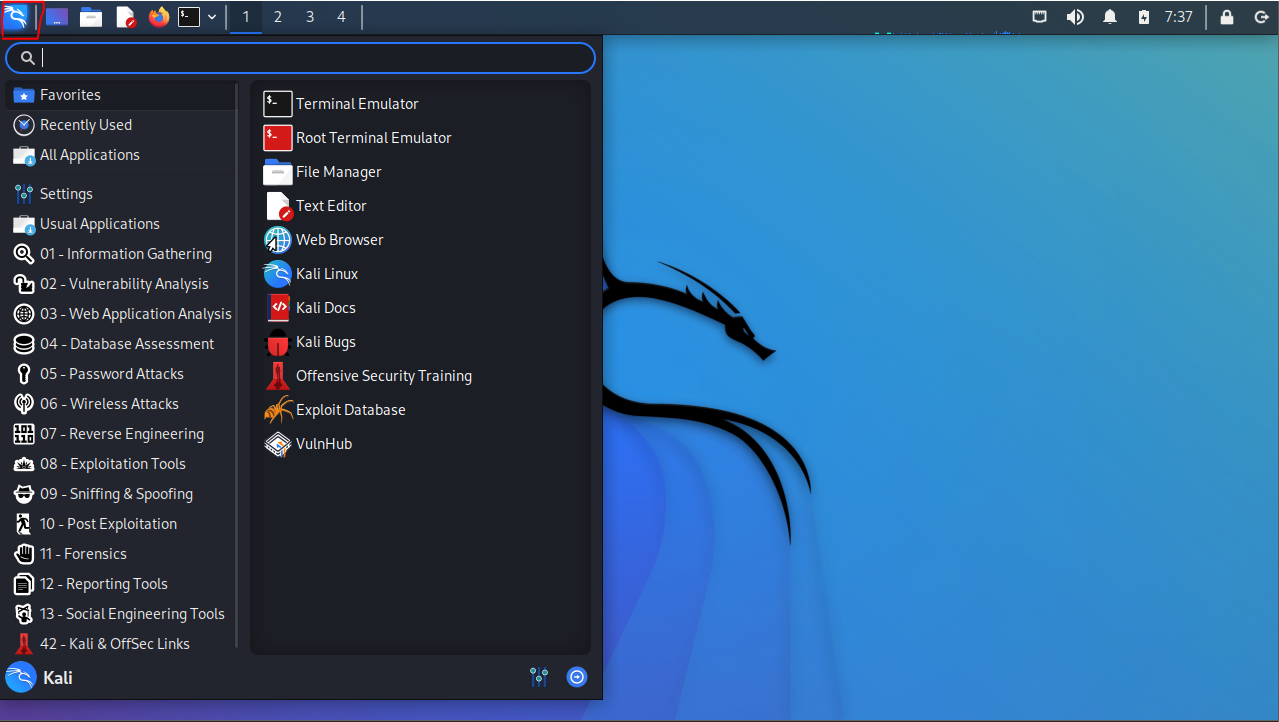Open 01 - Information Gathering category
This screenshot has width=1279, height=722.
121,254
